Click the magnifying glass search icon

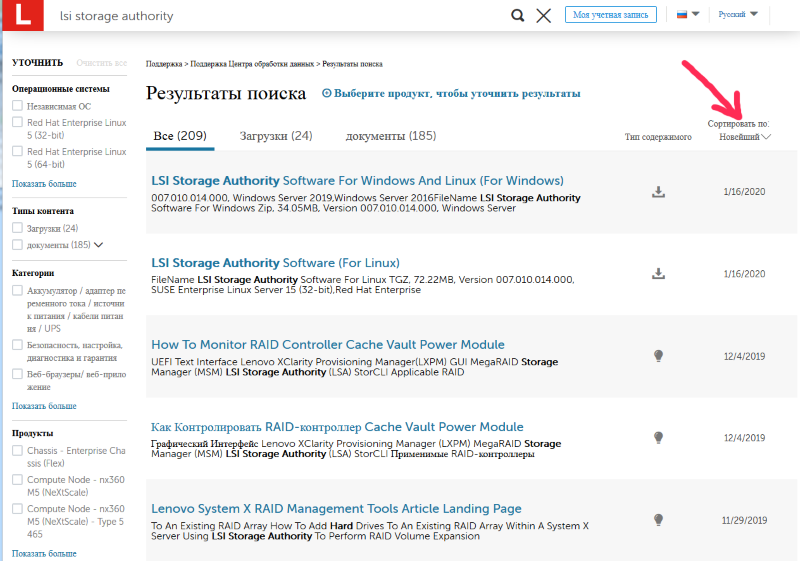tap(518, 15)
